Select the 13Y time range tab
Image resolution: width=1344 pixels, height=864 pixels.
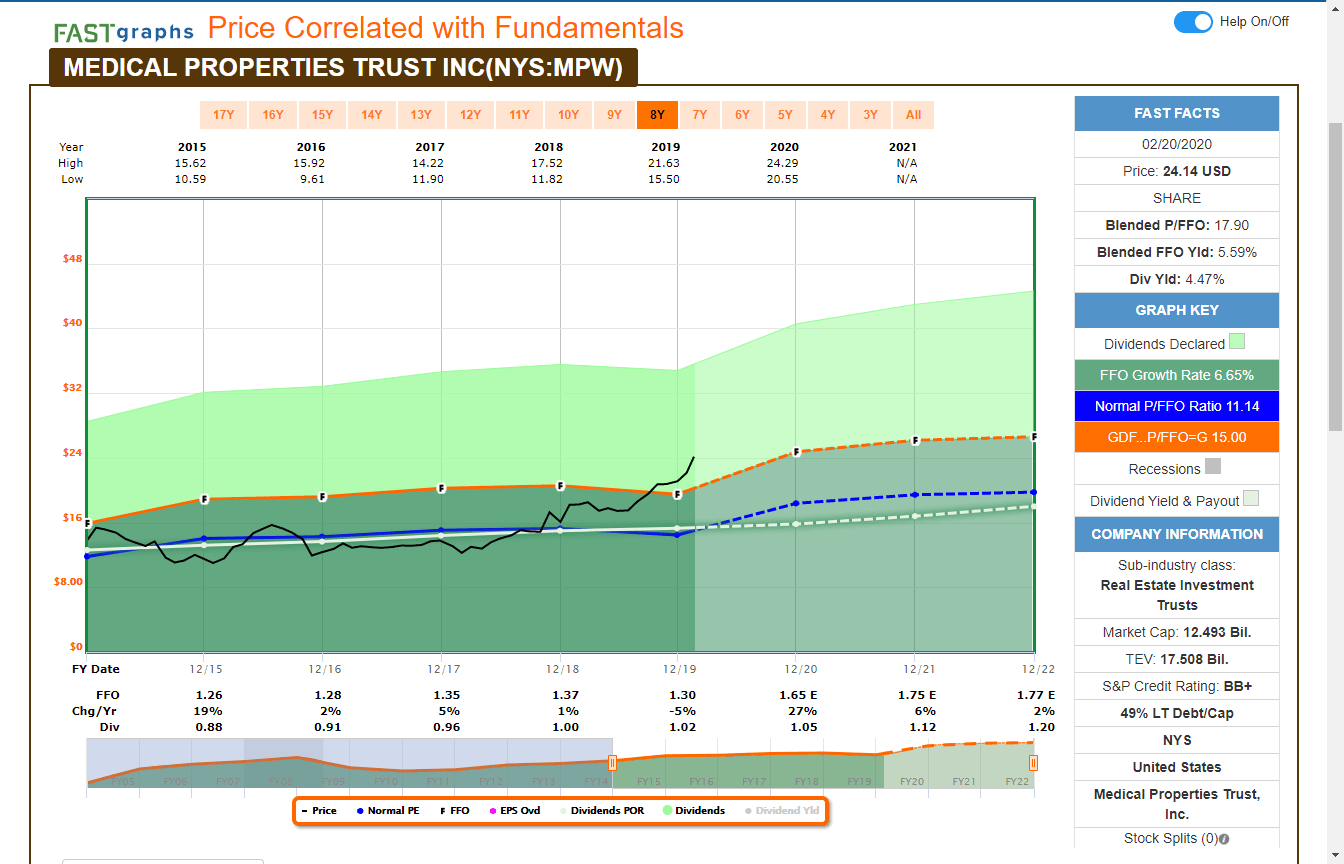[421, 115]
